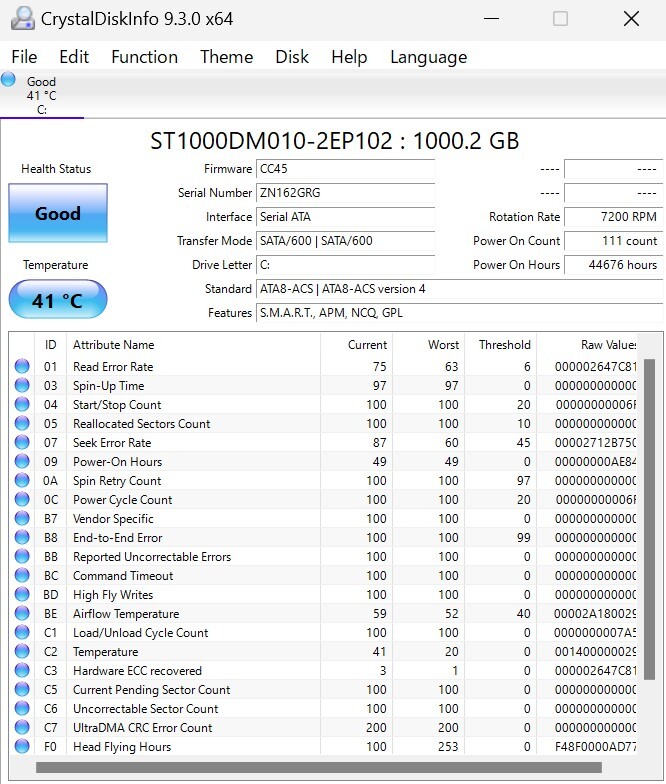Image resolution: width=666 pixels, height=784 pixels.
Task: Open the Theme menu
Action: coord(226,56)
